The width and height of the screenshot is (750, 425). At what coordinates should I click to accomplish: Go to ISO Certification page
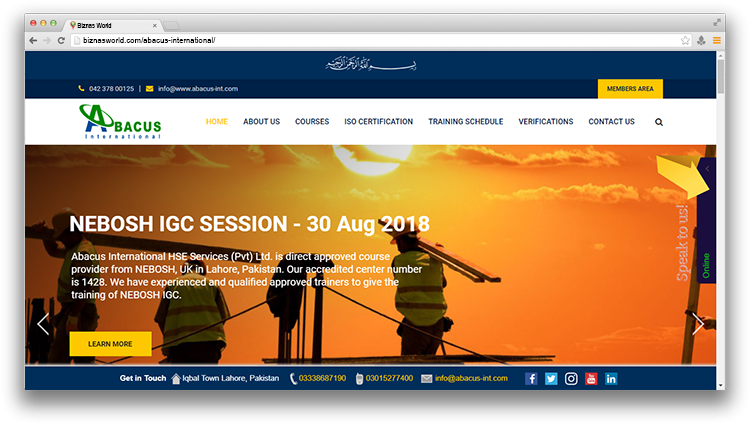pos(378,122)
